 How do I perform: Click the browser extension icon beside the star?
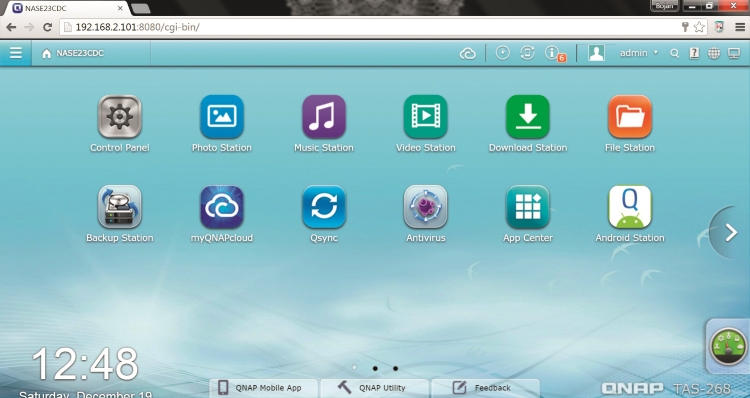click(719, 27)
